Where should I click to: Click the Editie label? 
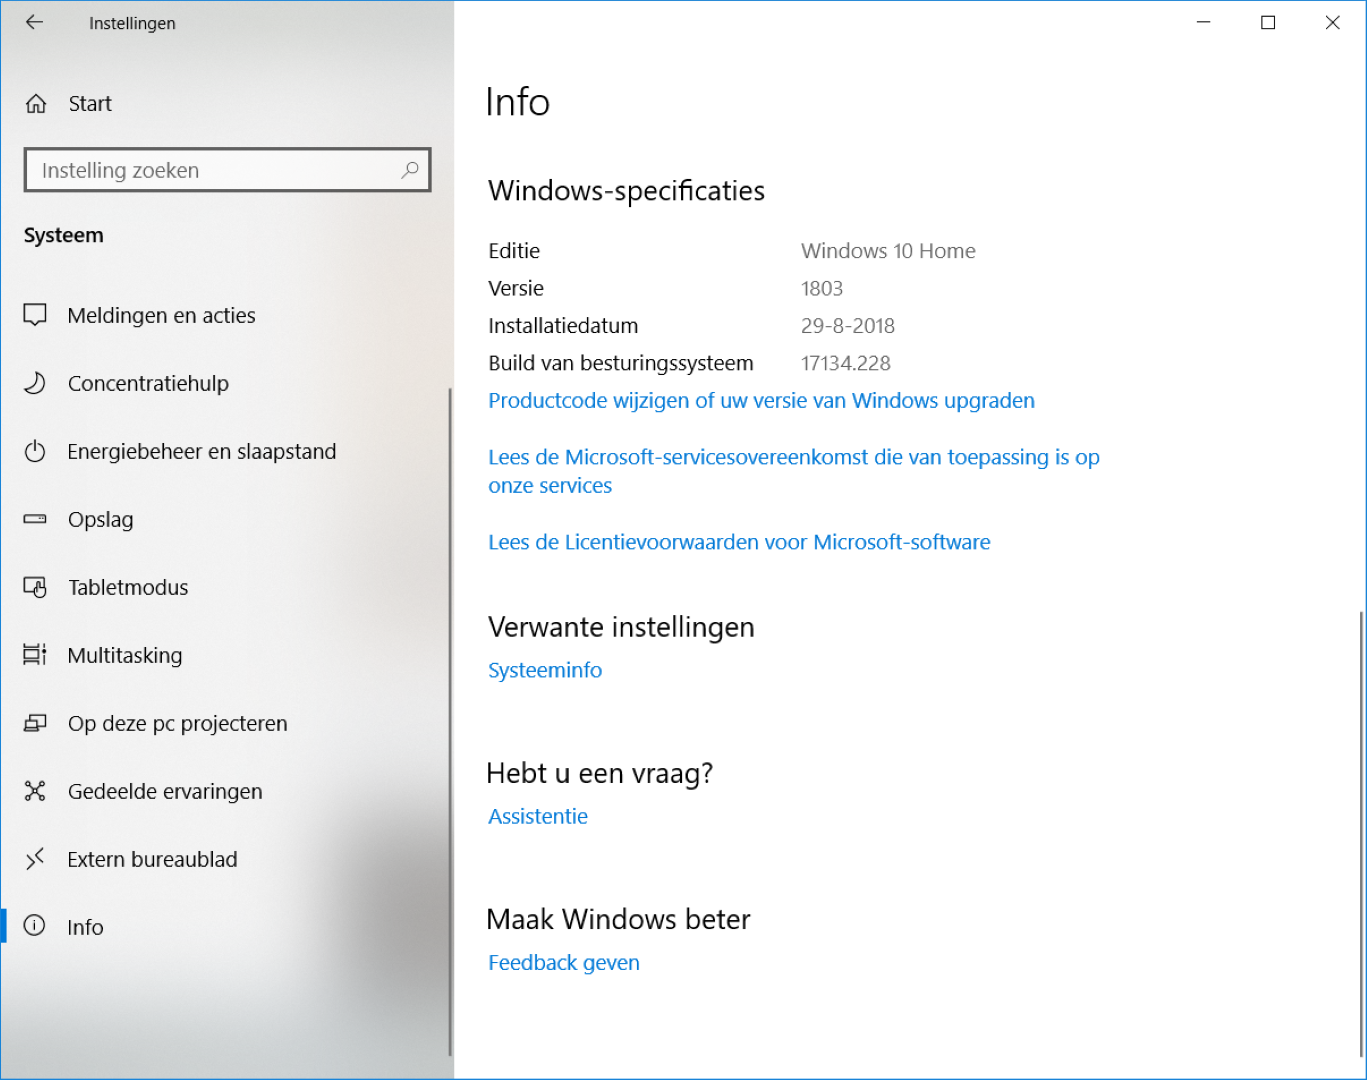pyautogui.click(x=514, y=251)
